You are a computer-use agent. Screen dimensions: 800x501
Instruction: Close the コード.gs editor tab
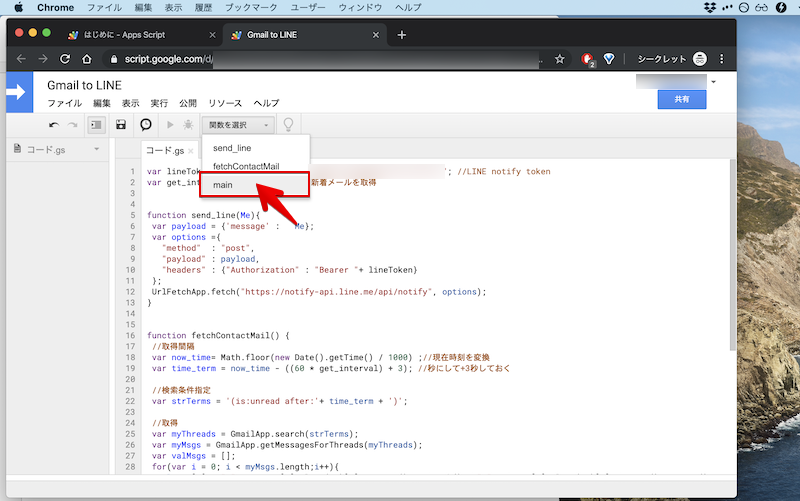[195, 151]
